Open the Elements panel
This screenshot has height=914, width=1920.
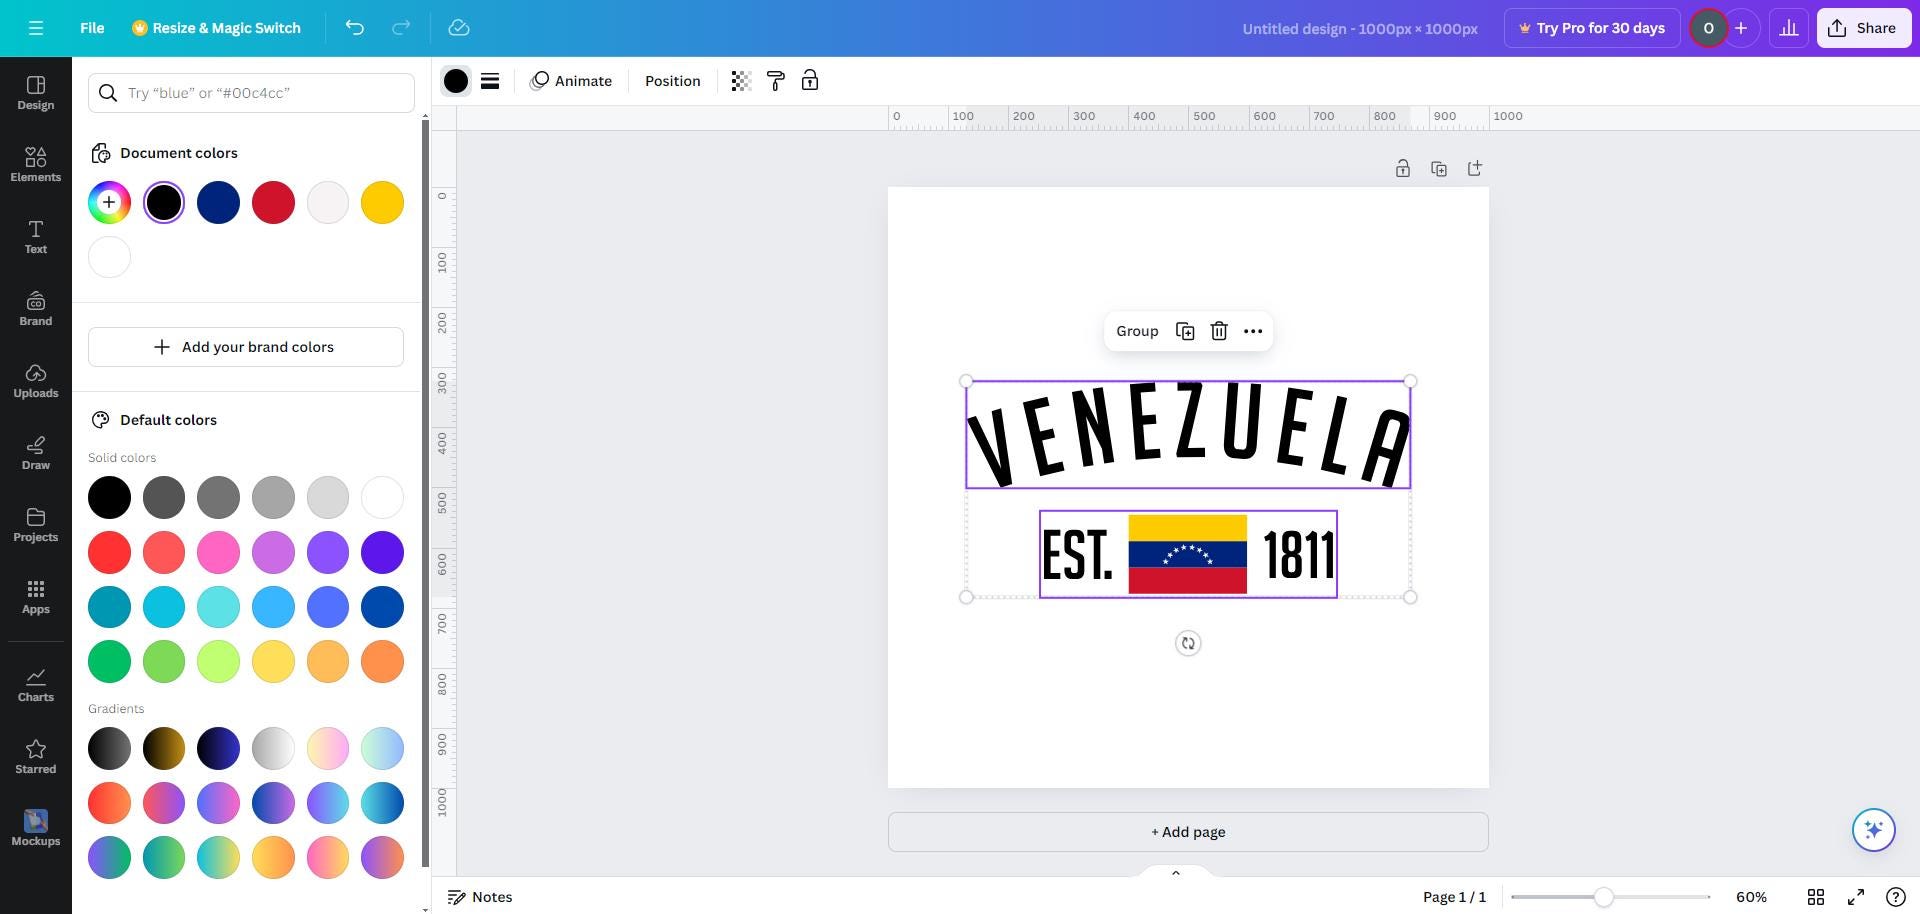click(x=35, y=165)
